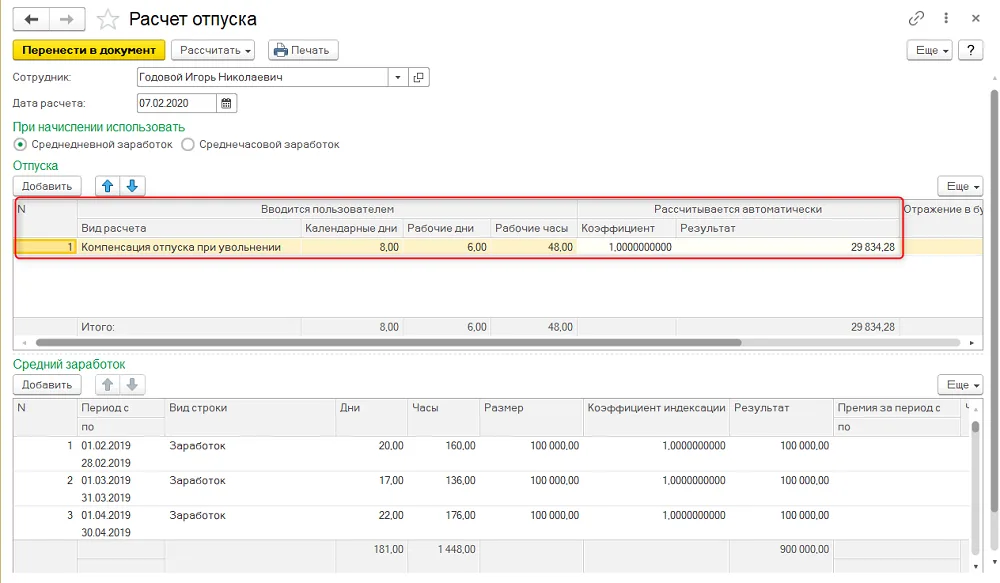
Task: Open the calendar picker for Дата расчета
Action: [x=226, y=103]
